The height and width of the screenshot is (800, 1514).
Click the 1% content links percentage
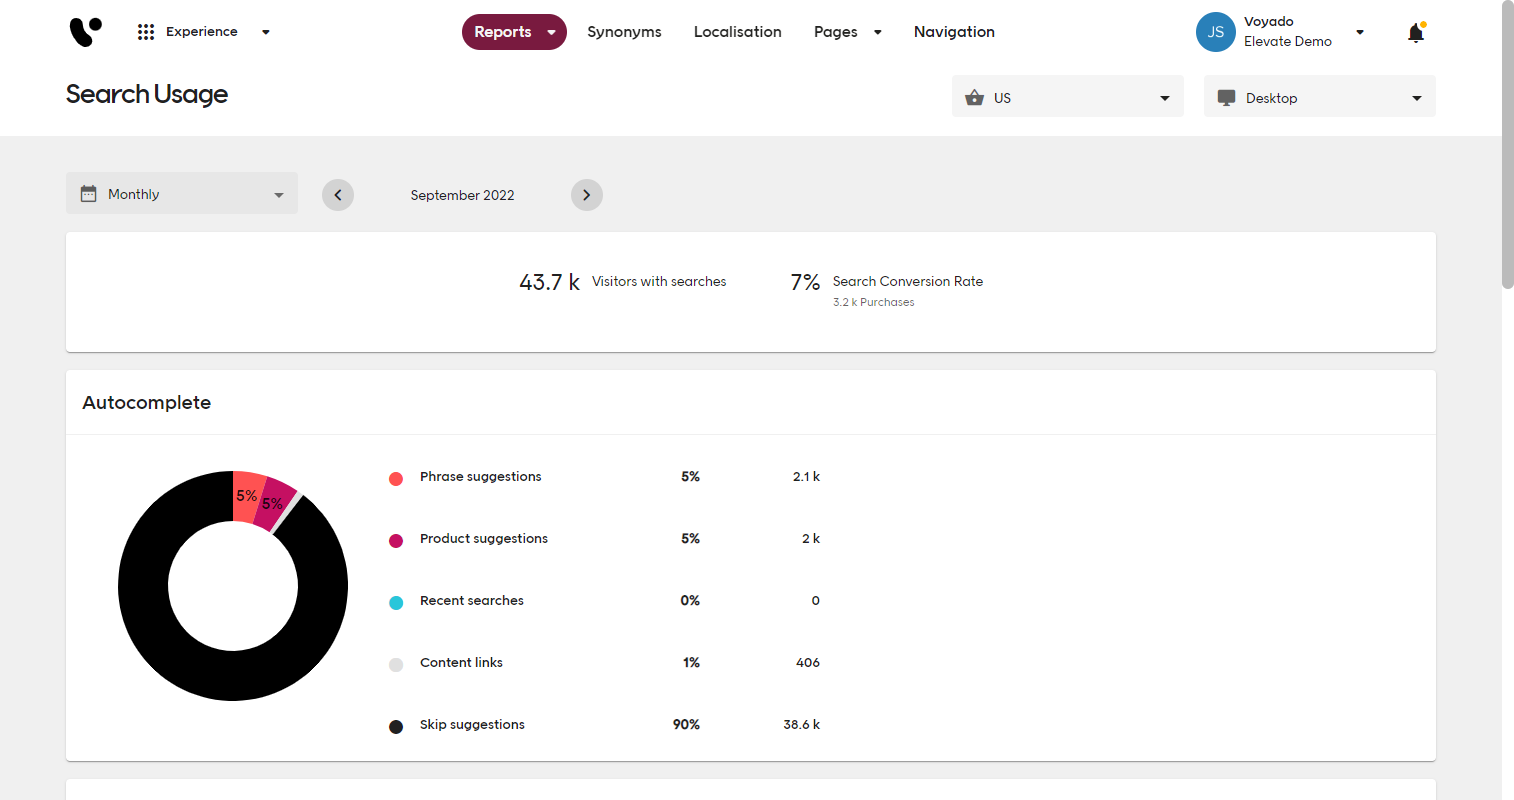pyautogui.click(x=691, y=663)
